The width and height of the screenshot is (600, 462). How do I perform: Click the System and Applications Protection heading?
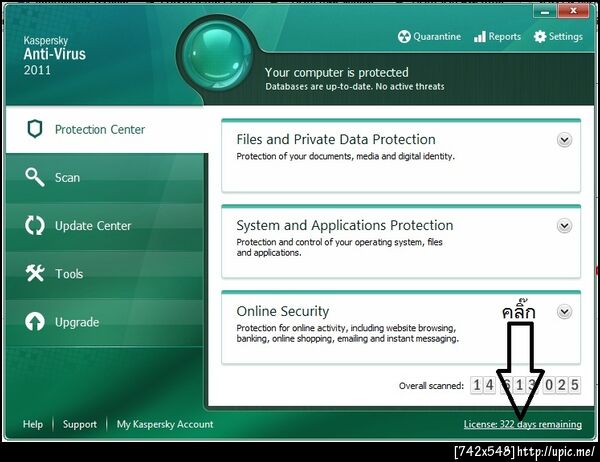click(345, 225)
